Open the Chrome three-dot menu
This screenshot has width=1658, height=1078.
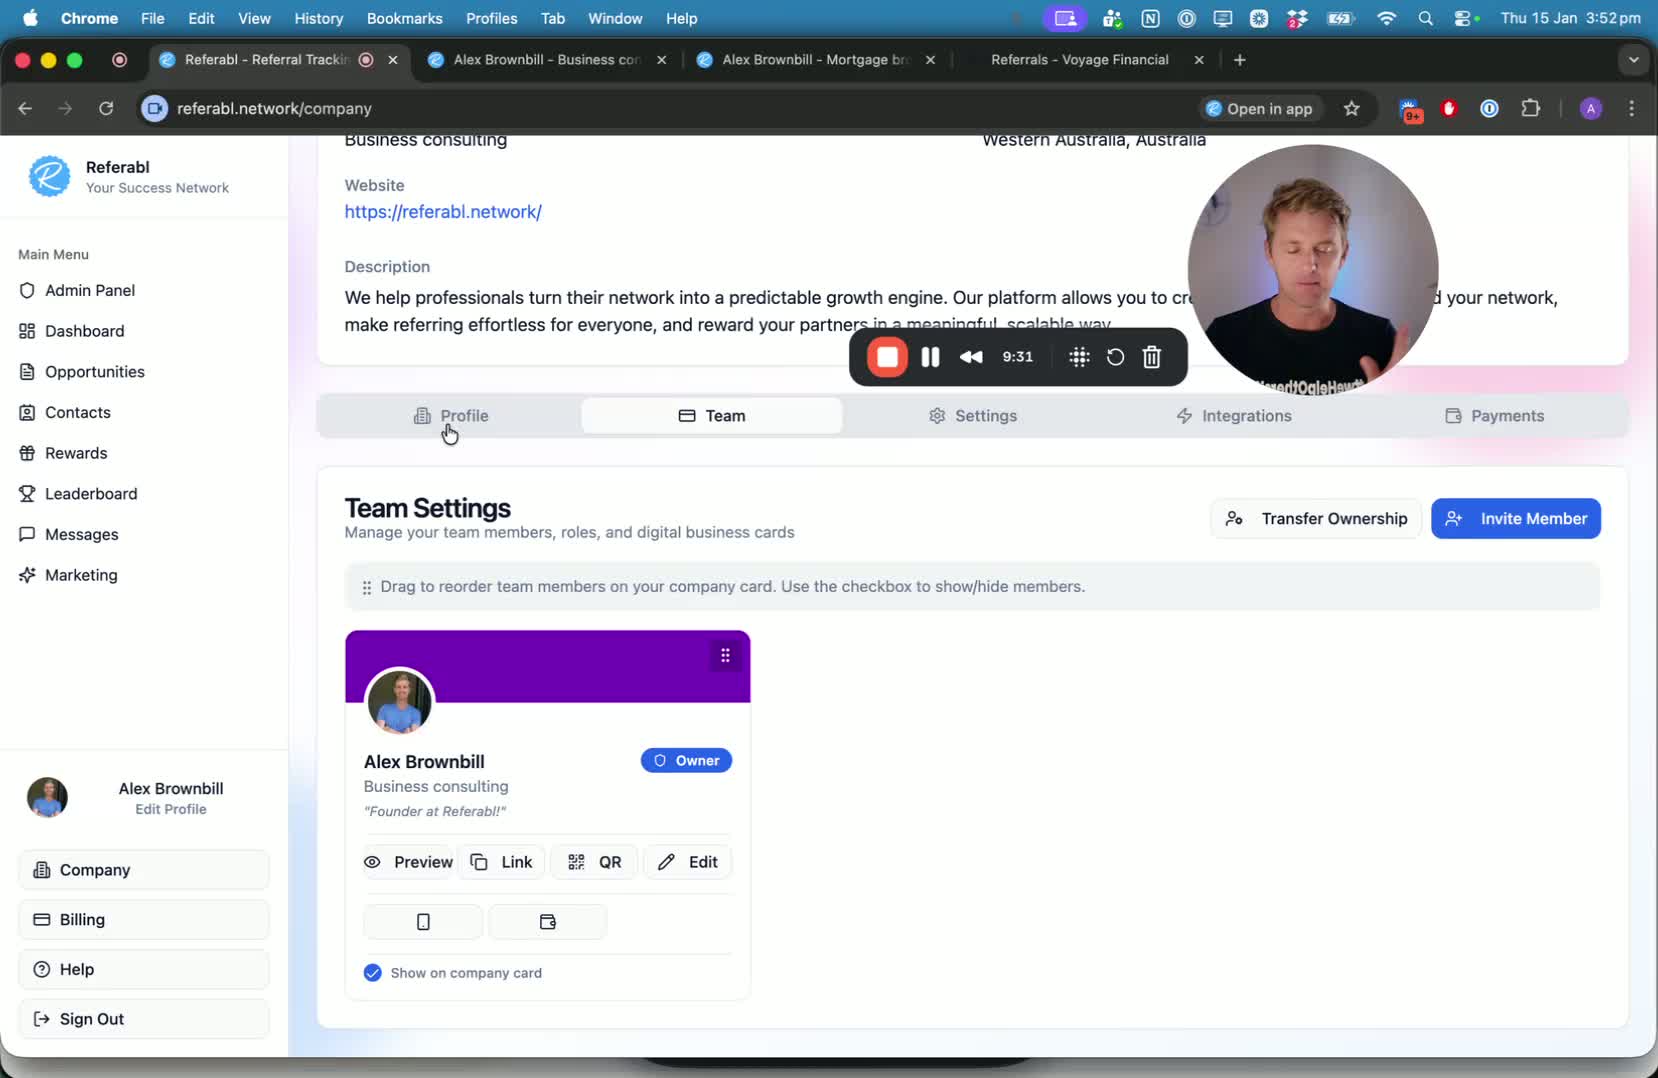point(1632,108)
